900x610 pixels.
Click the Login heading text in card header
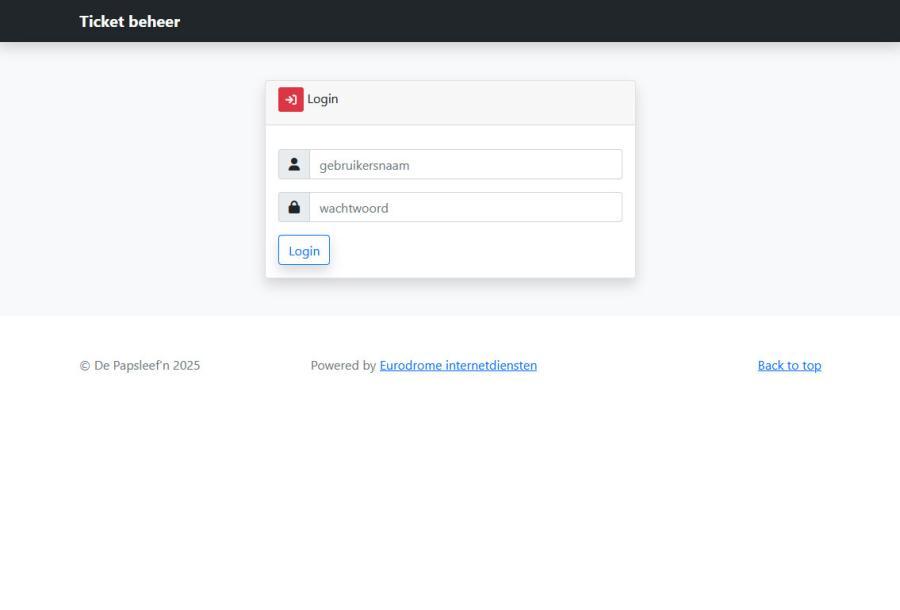[x=323, y=100]
